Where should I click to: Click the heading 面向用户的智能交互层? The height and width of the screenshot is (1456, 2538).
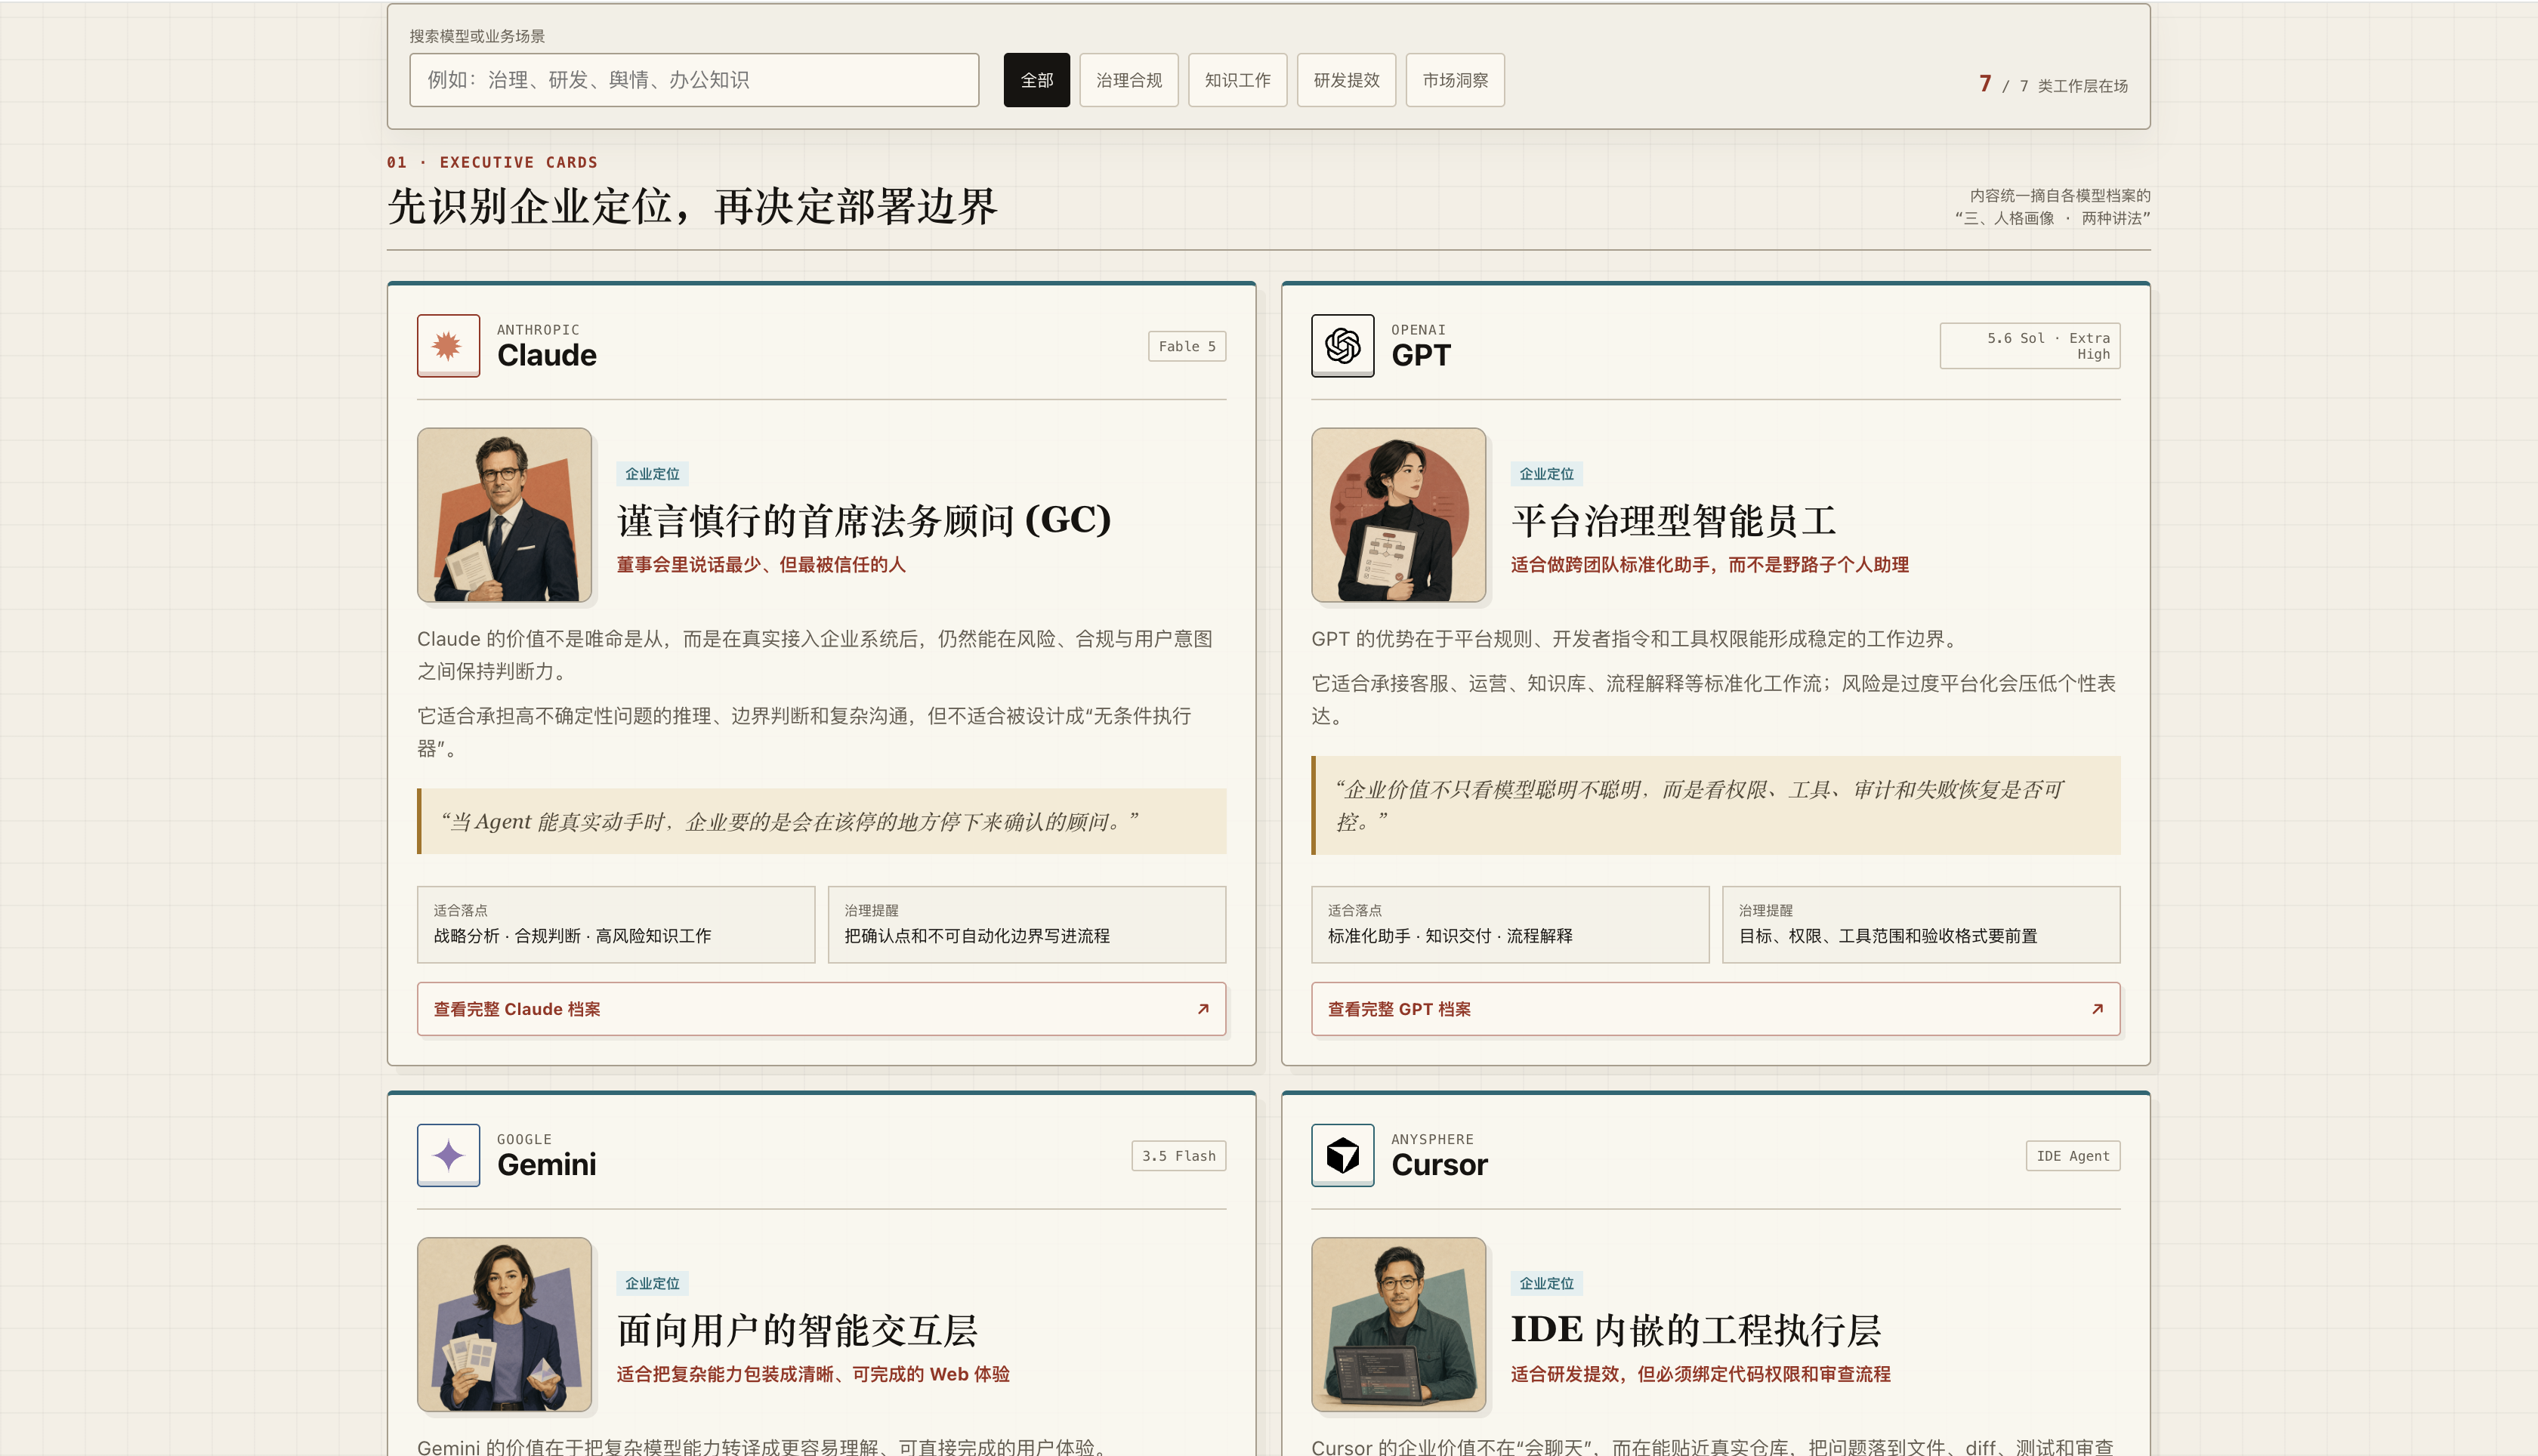point(797,1330)
